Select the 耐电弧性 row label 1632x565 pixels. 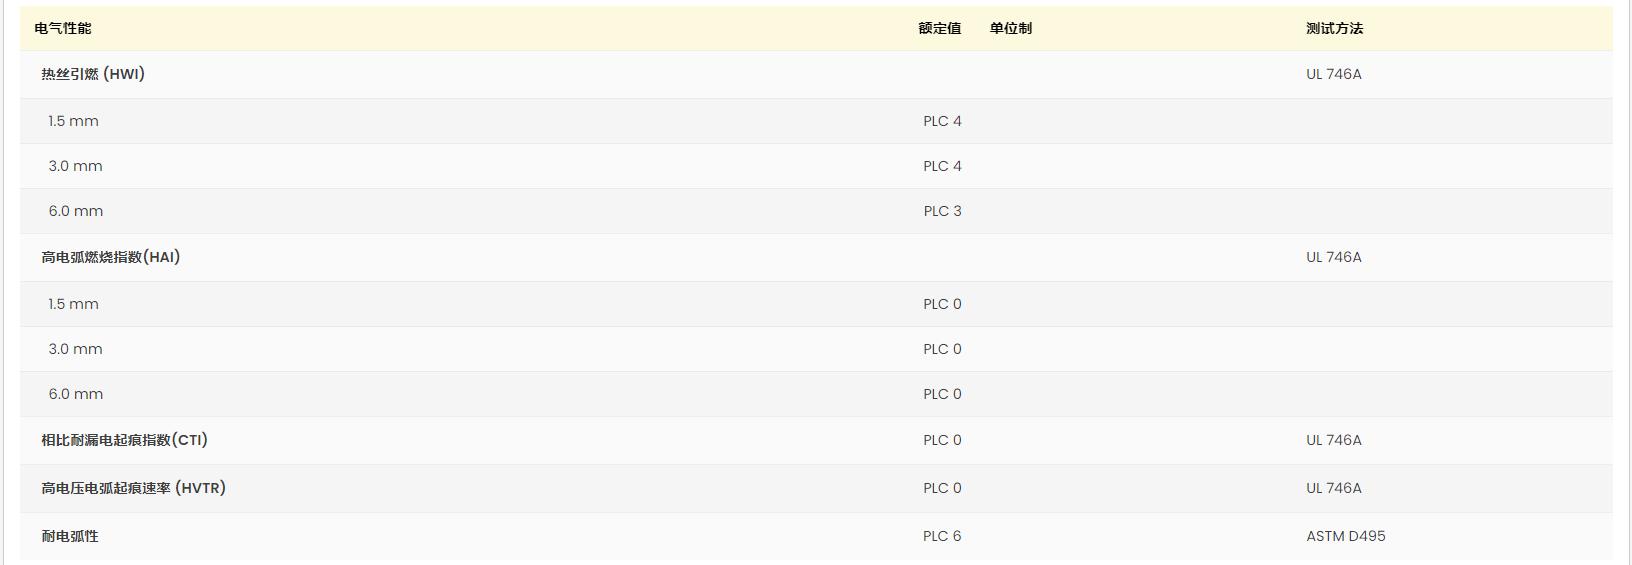pyautogui.click(x=70, y=536)
